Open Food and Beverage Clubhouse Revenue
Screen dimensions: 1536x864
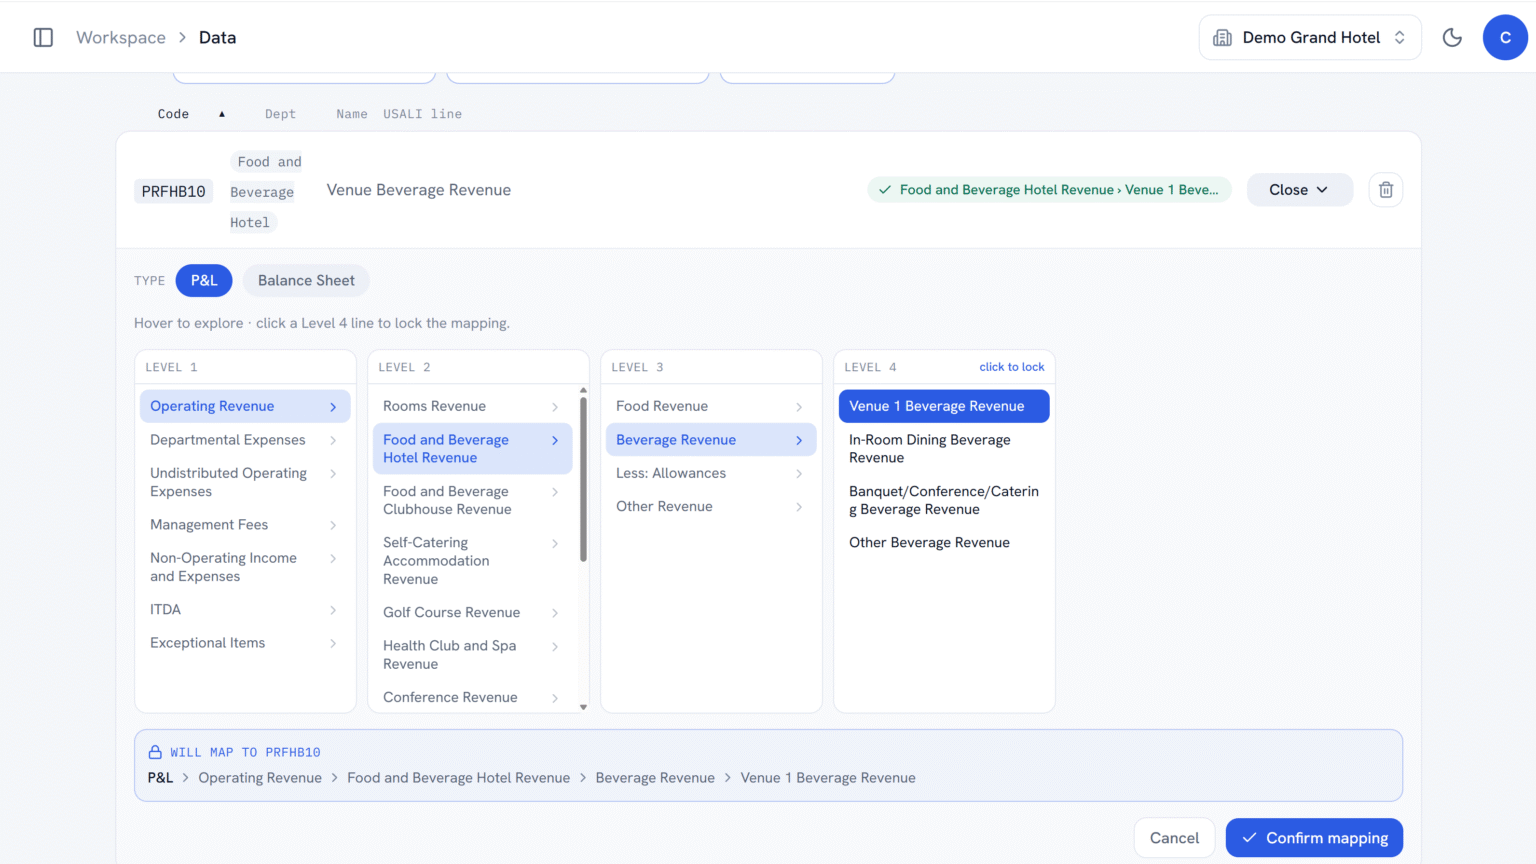[472, 500]
